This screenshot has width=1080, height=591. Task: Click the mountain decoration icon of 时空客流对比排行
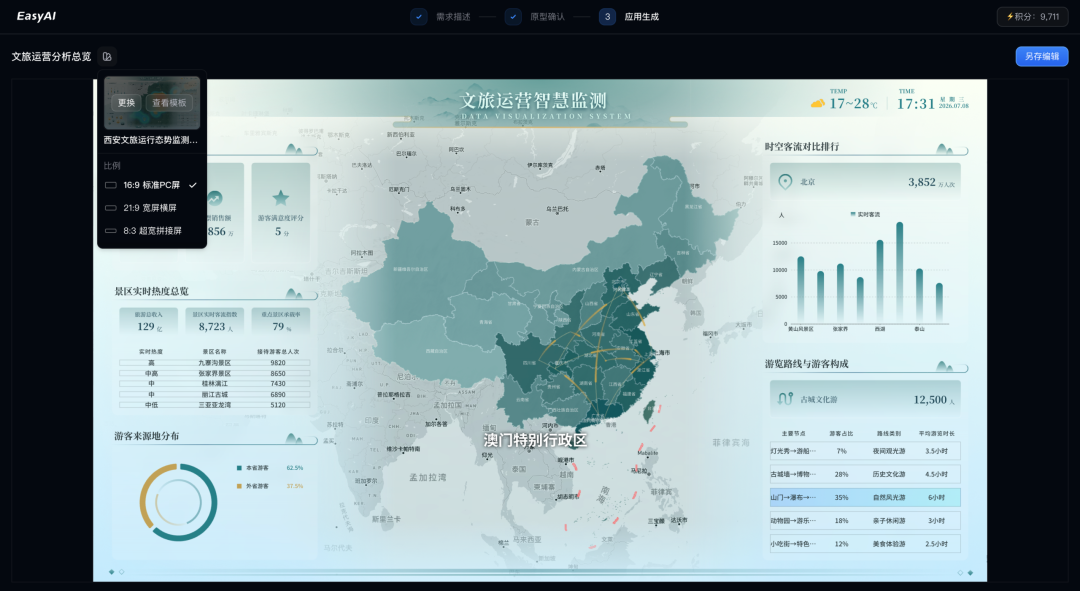945,149
